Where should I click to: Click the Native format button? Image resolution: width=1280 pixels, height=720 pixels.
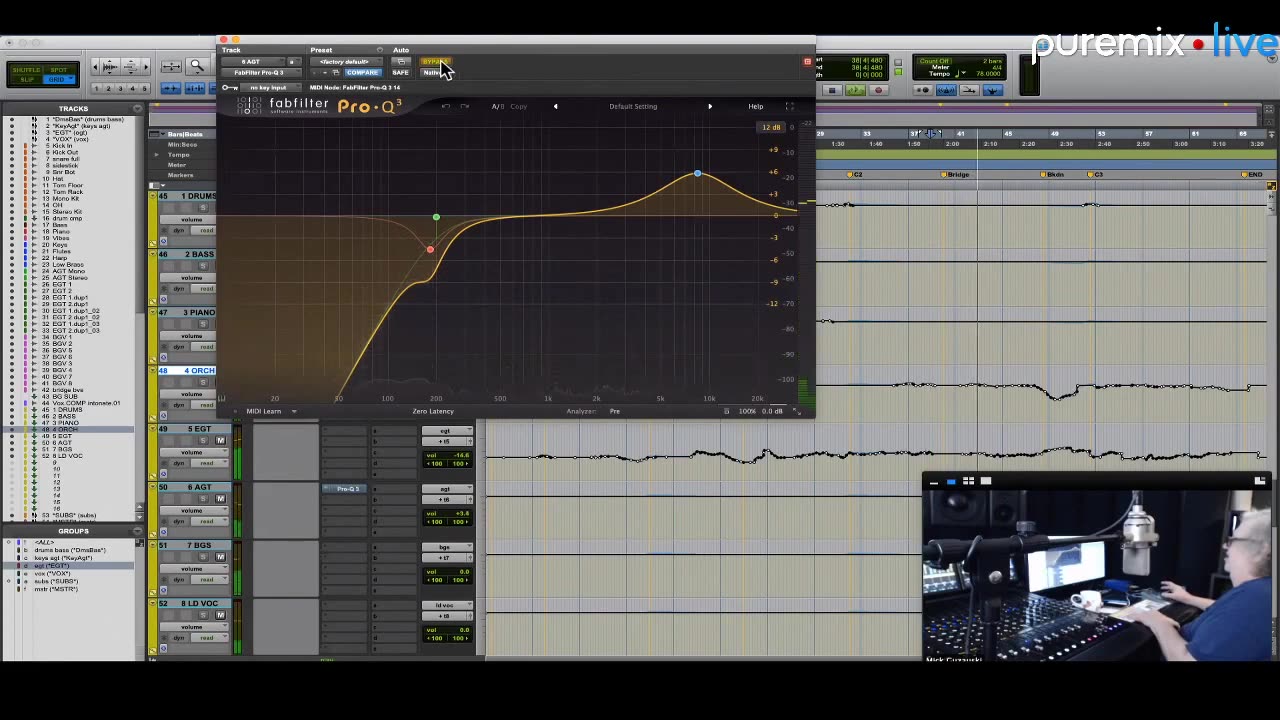pyautogui.click(x=434, y=72)
